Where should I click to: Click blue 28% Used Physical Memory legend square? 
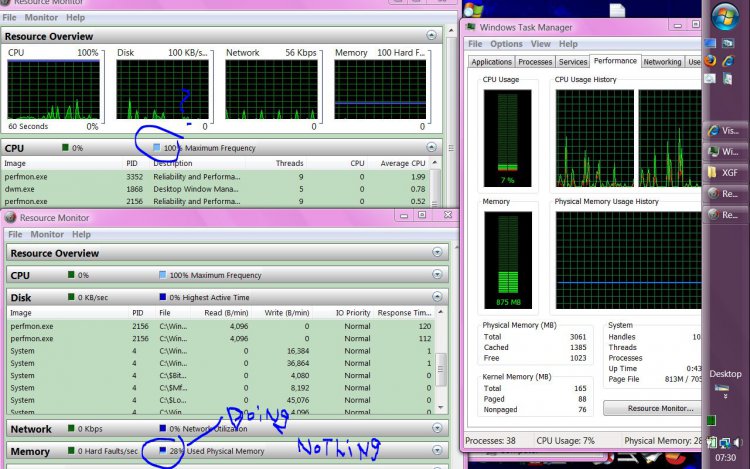coord(163,450)
